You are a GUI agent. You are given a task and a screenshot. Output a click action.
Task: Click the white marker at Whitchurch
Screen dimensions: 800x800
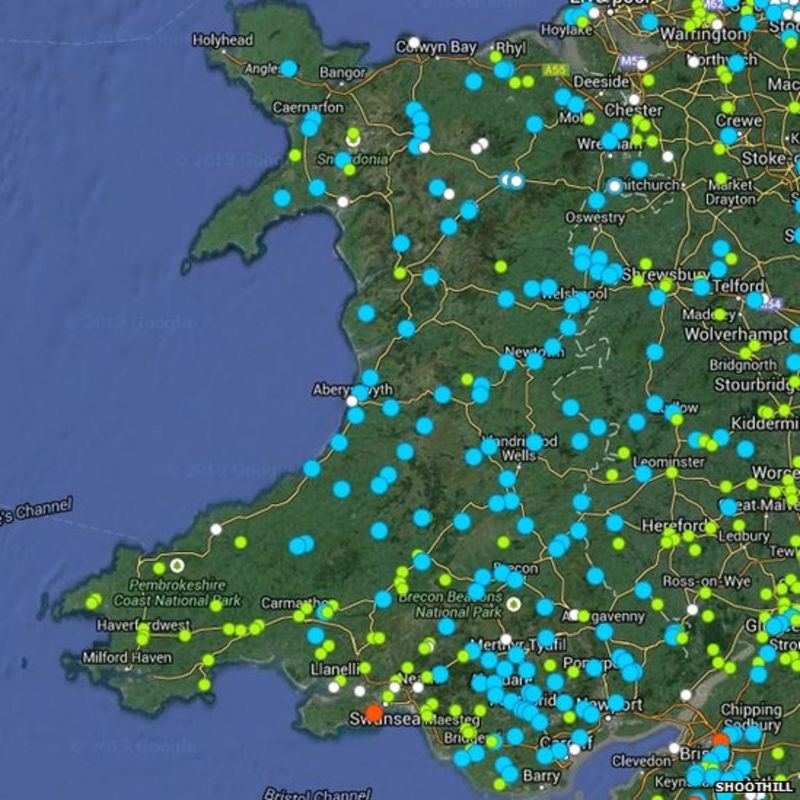tap(614, 186)
